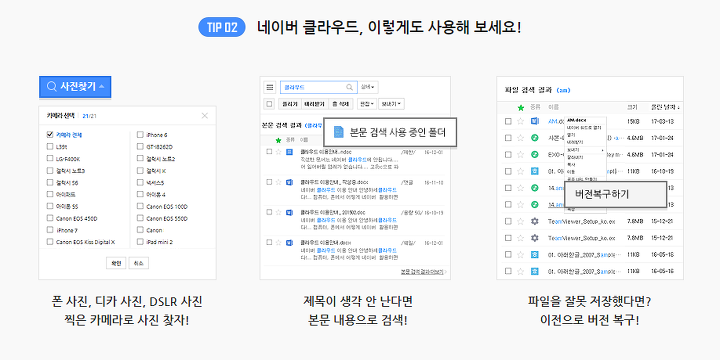Select the AM.docx row checkbox

pos(508,121)
